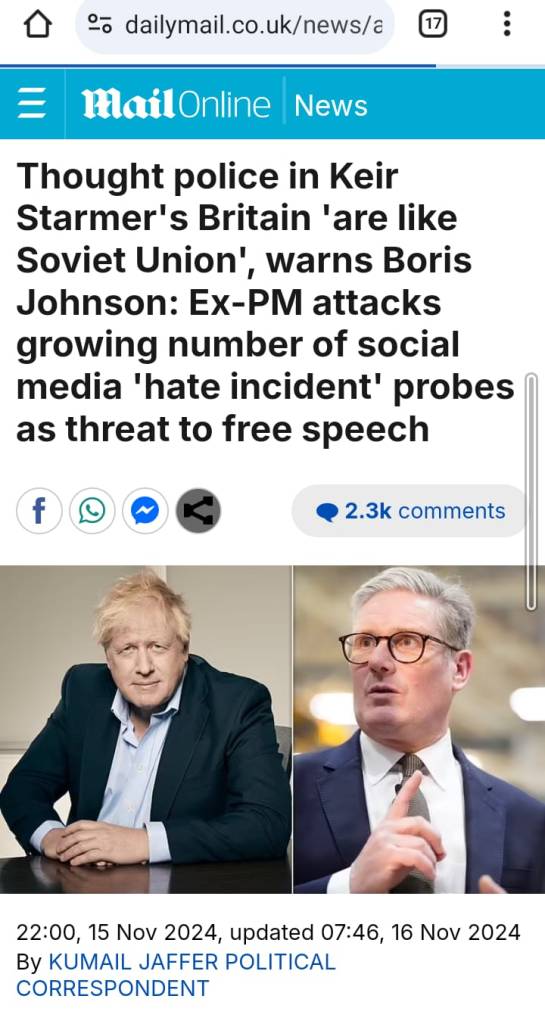Open the Kumail Jaffer author link
Screen dimensions: 545x1024
tap(176, 974)
